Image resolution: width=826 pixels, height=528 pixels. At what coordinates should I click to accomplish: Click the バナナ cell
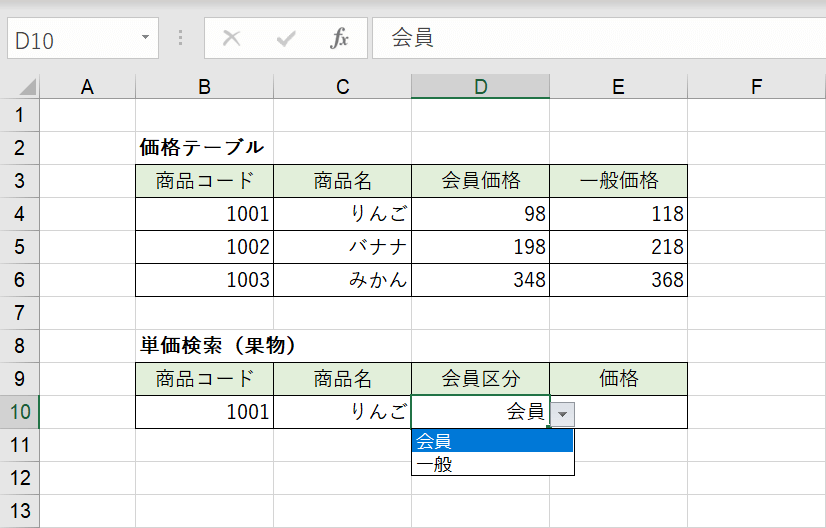[x=342, y=247]
